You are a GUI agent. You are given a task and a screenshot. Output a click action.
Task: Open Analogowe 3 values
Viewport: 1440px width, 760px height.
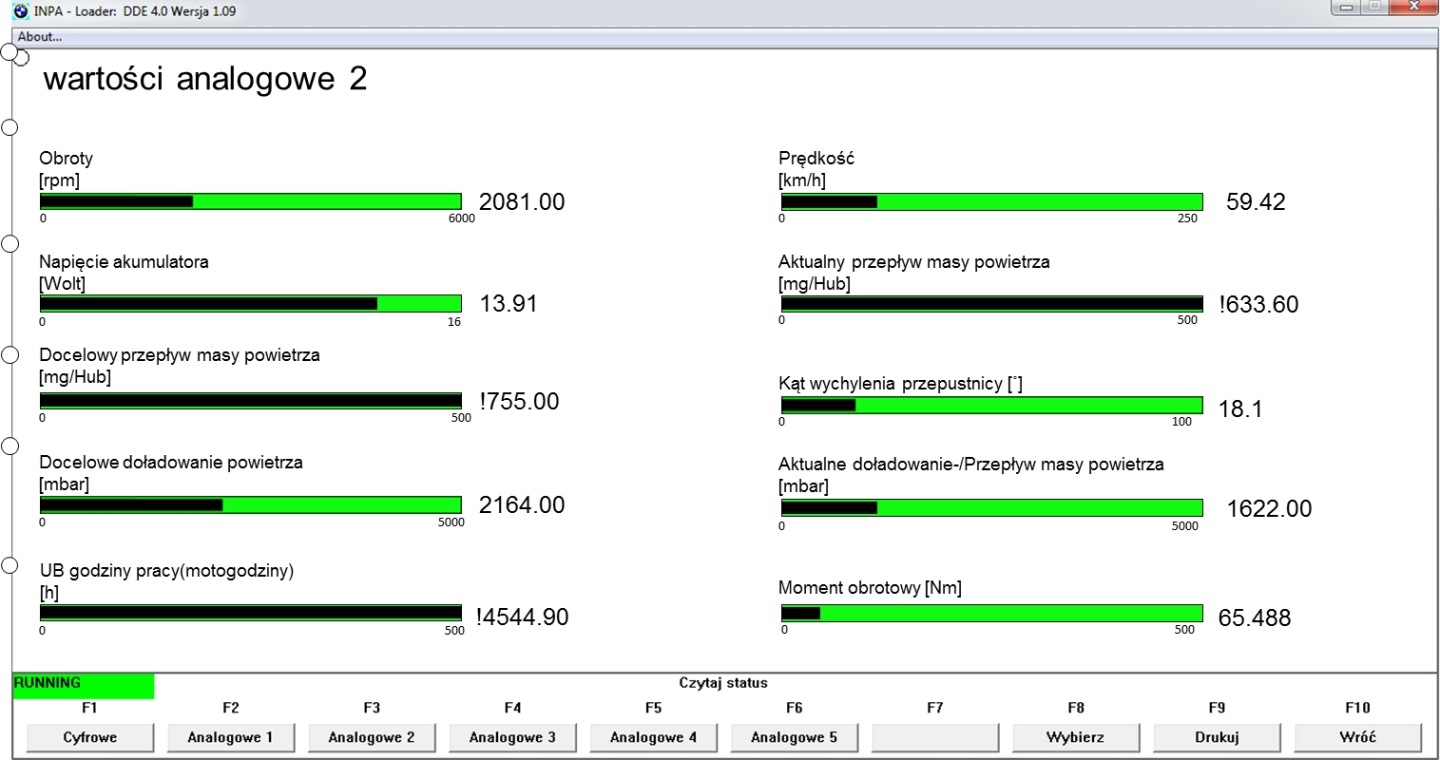point(513,738)
